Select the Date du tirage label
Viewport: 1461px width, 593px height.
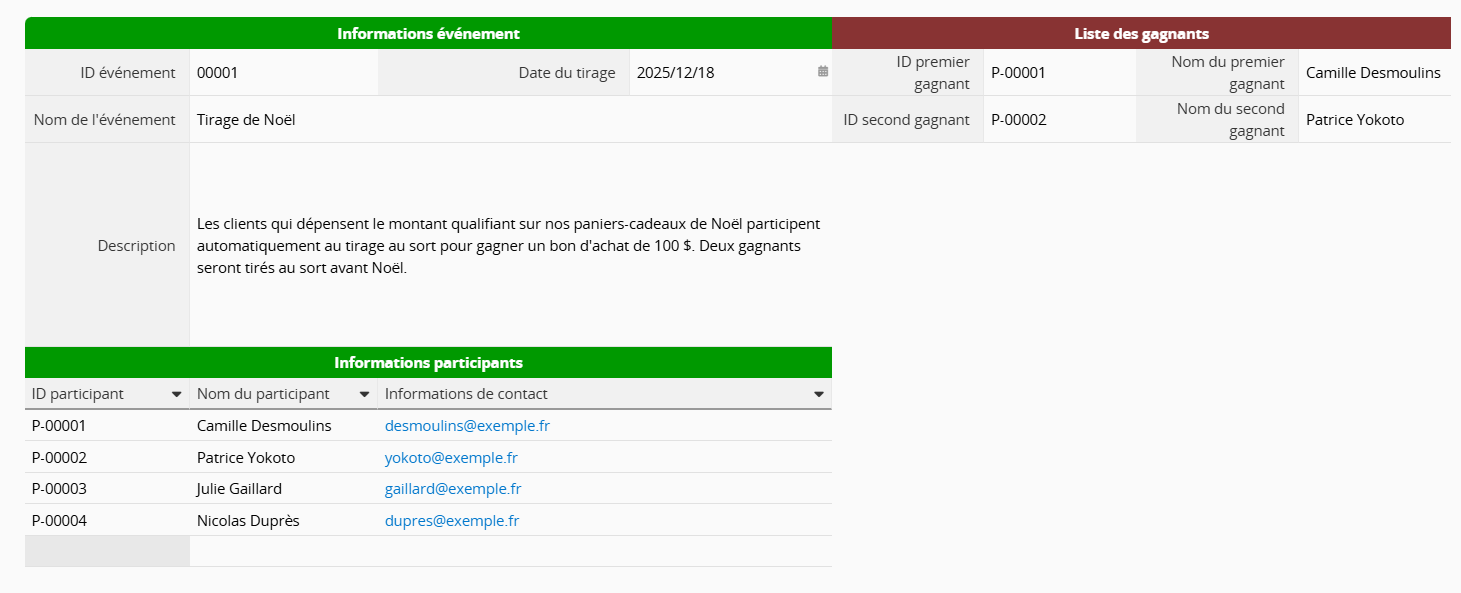tap(504, 72)
